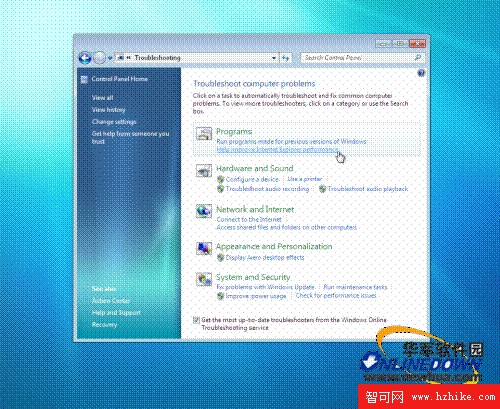The image size is (500, 409).
Task: Click shield icon beside Troubleshoot audio playback
Action: click(322, 189)
